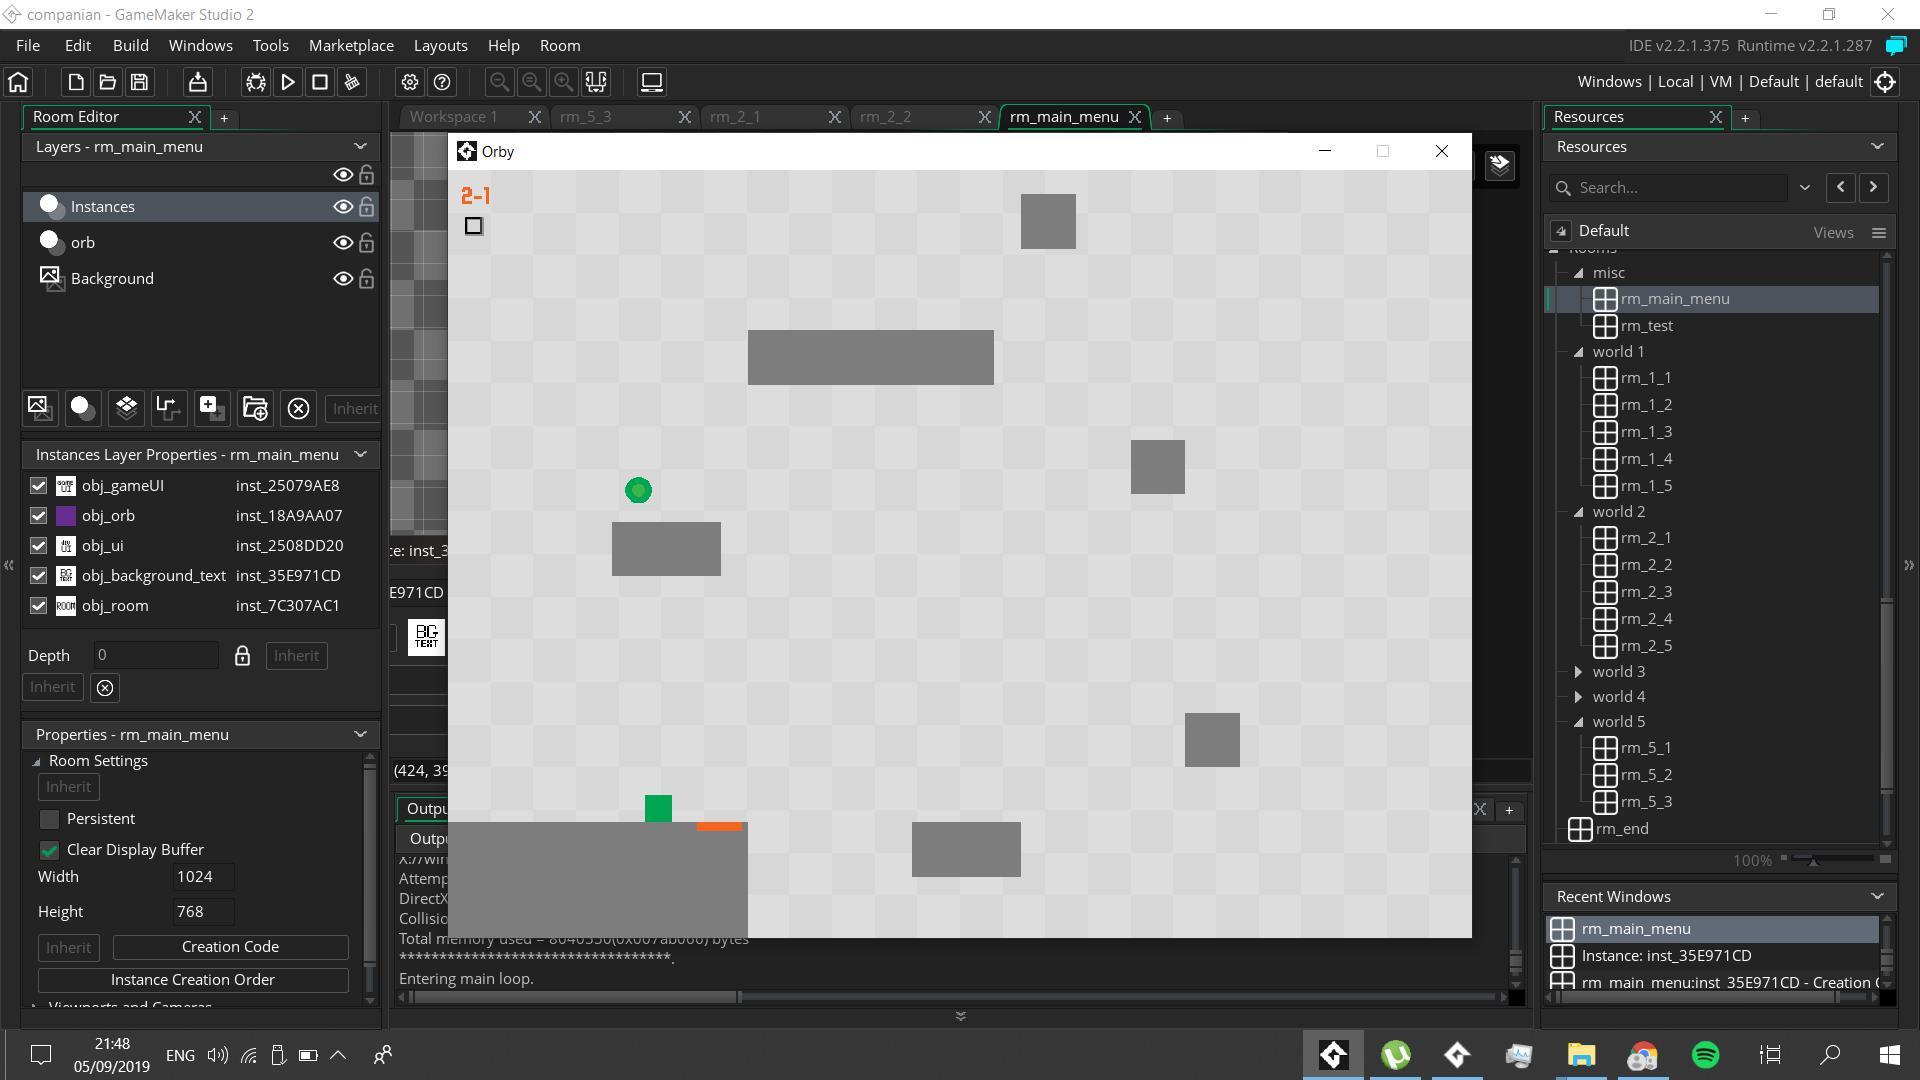This screenshot has height=1080, width=1920.
Task: Click the room Width input field
Action: click(203, 877)
